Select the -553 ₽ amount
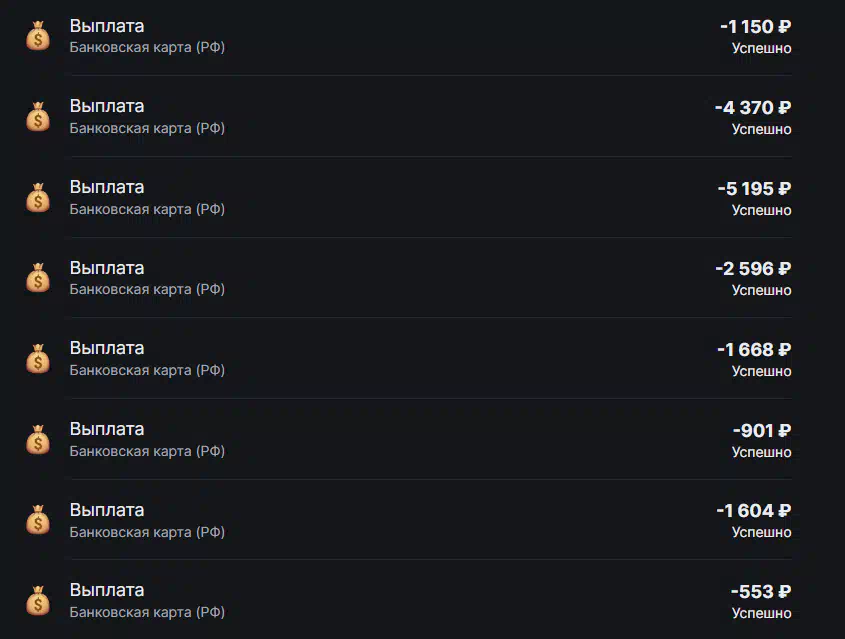This screenshot has height=639, width=845. tap(761, 592)
